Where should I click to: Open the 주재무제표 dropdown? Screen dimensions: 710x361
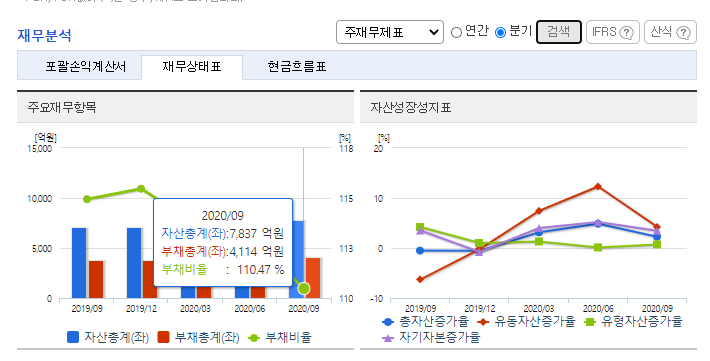pos(389,32)
